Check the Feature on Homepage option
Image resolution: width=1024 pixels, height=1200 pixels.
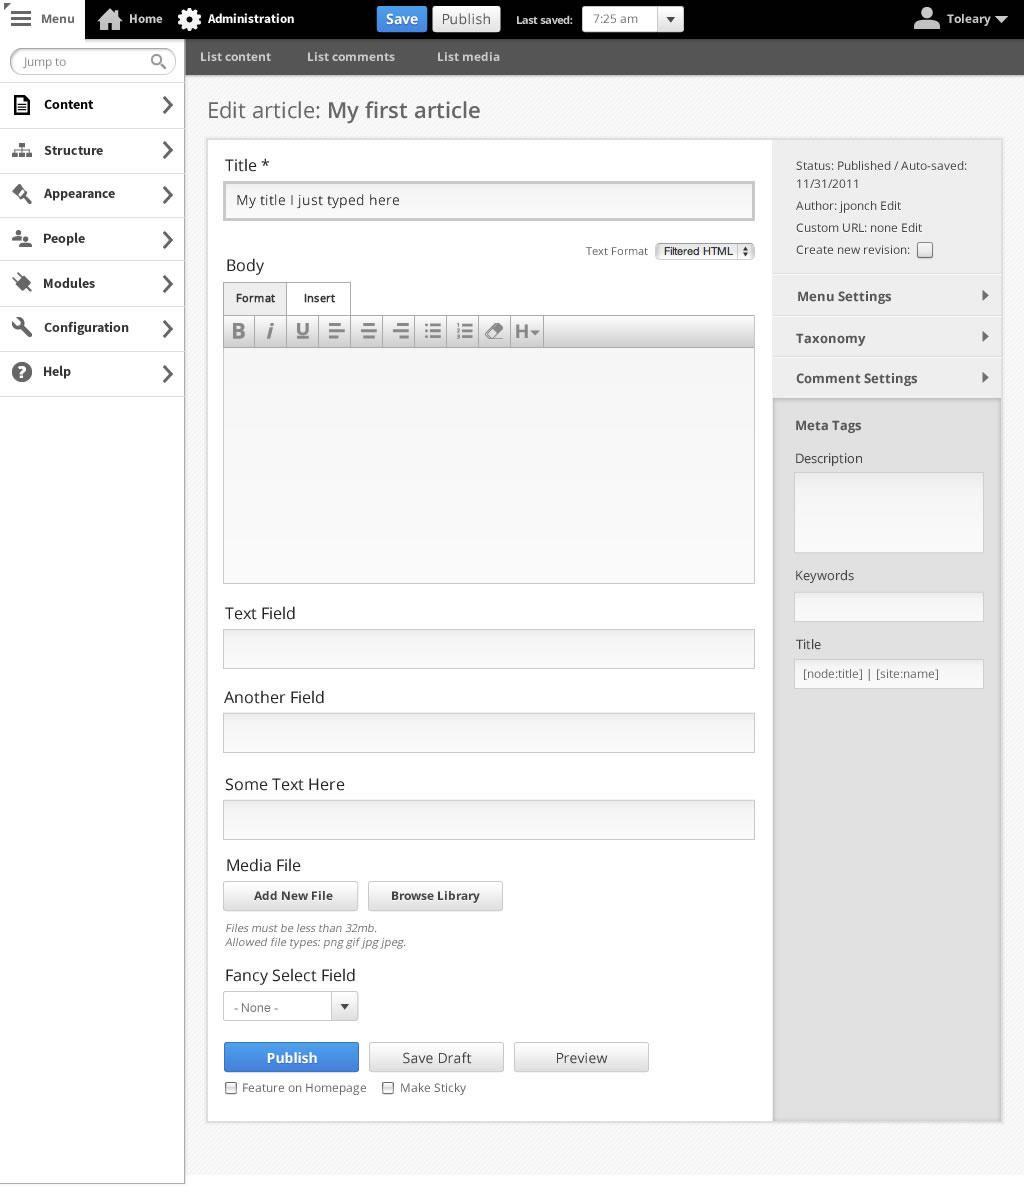point(231,1088)
